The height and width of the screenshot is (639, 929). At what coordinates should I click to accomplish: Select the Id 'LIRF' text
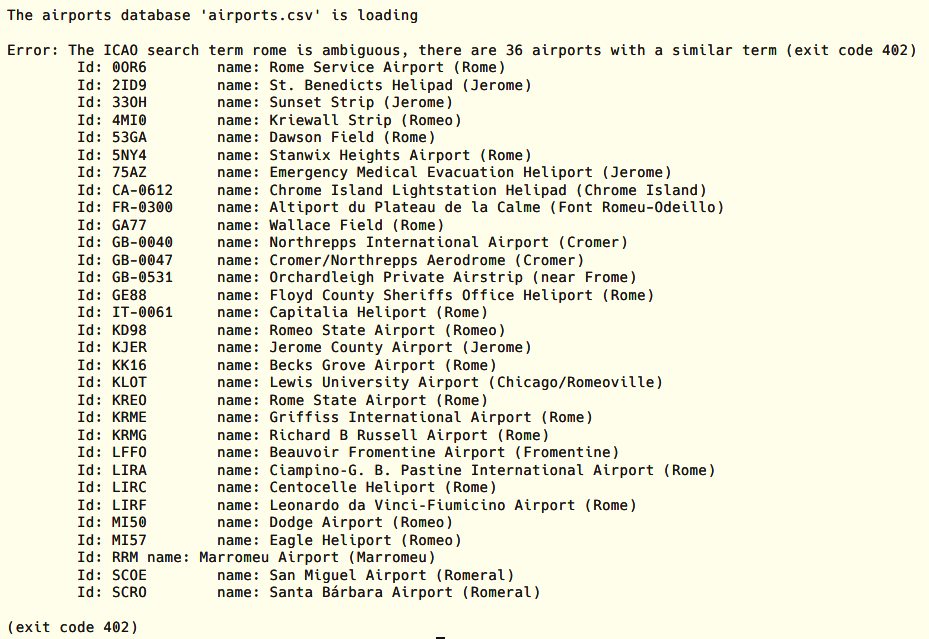click(129, 505)
